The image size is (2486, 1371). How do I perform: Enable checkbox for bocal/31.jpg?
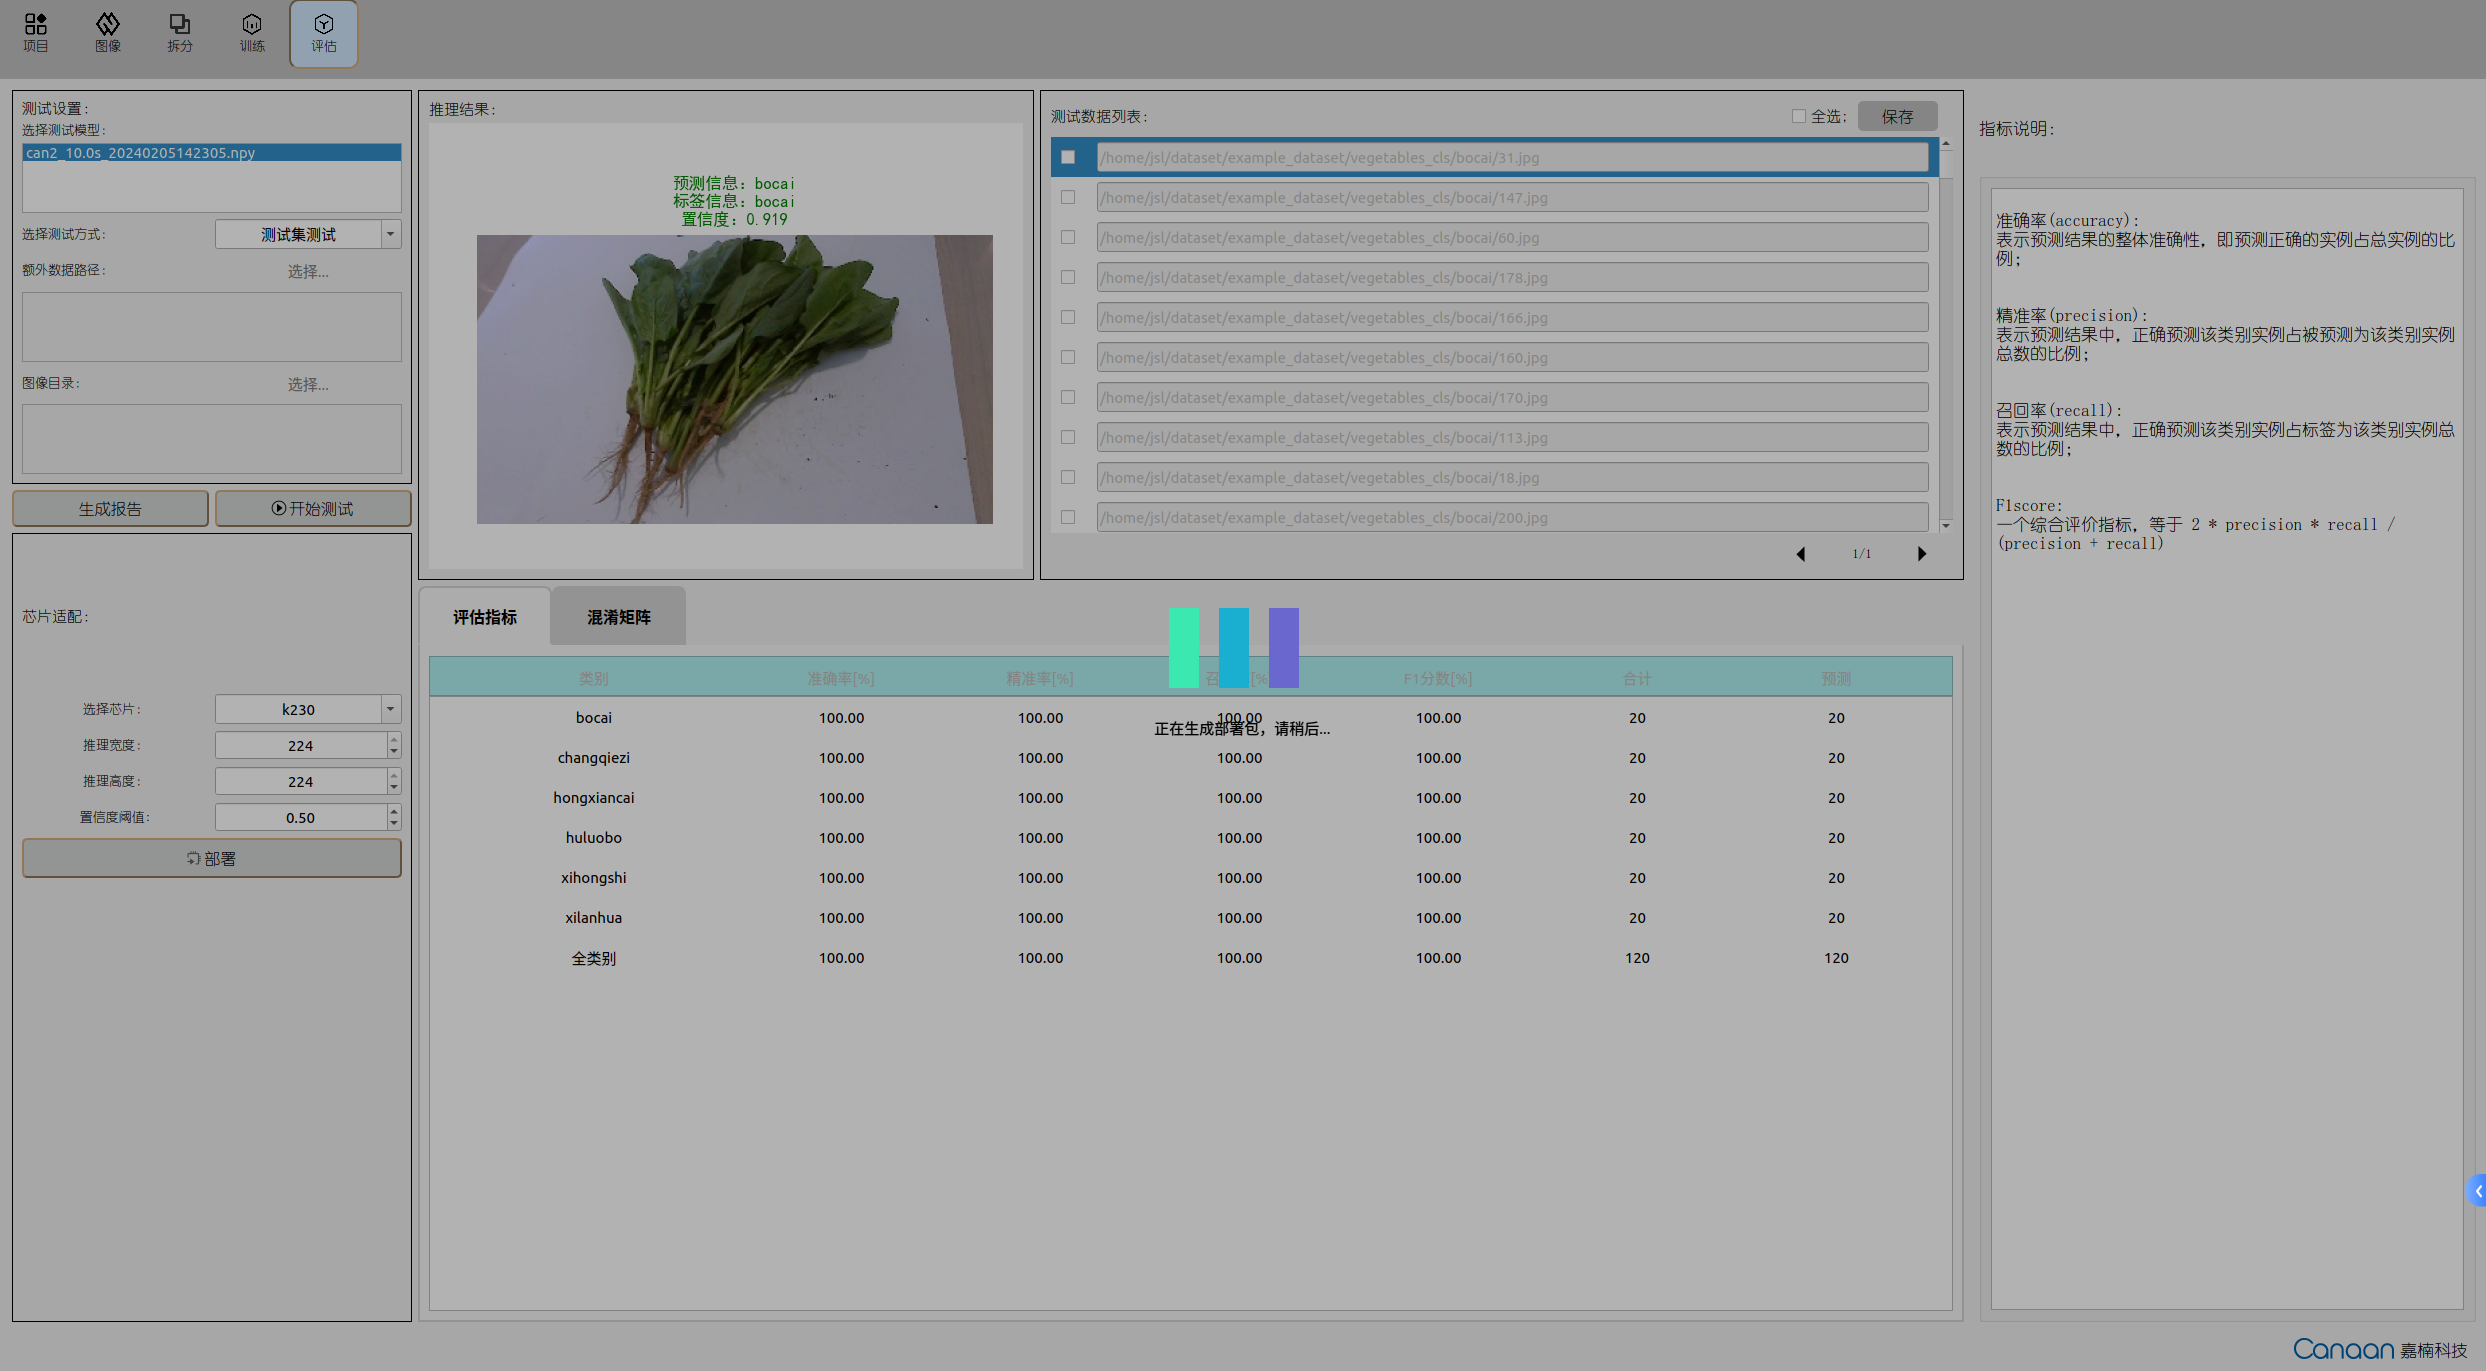point(1068,155)
